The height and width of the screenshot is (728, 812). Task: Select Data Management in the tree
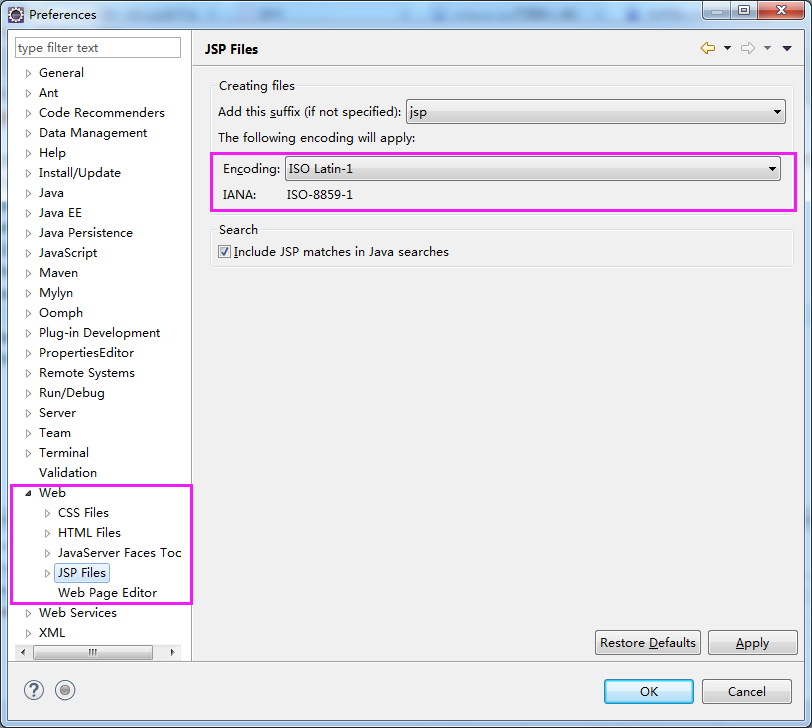point(93,133)
